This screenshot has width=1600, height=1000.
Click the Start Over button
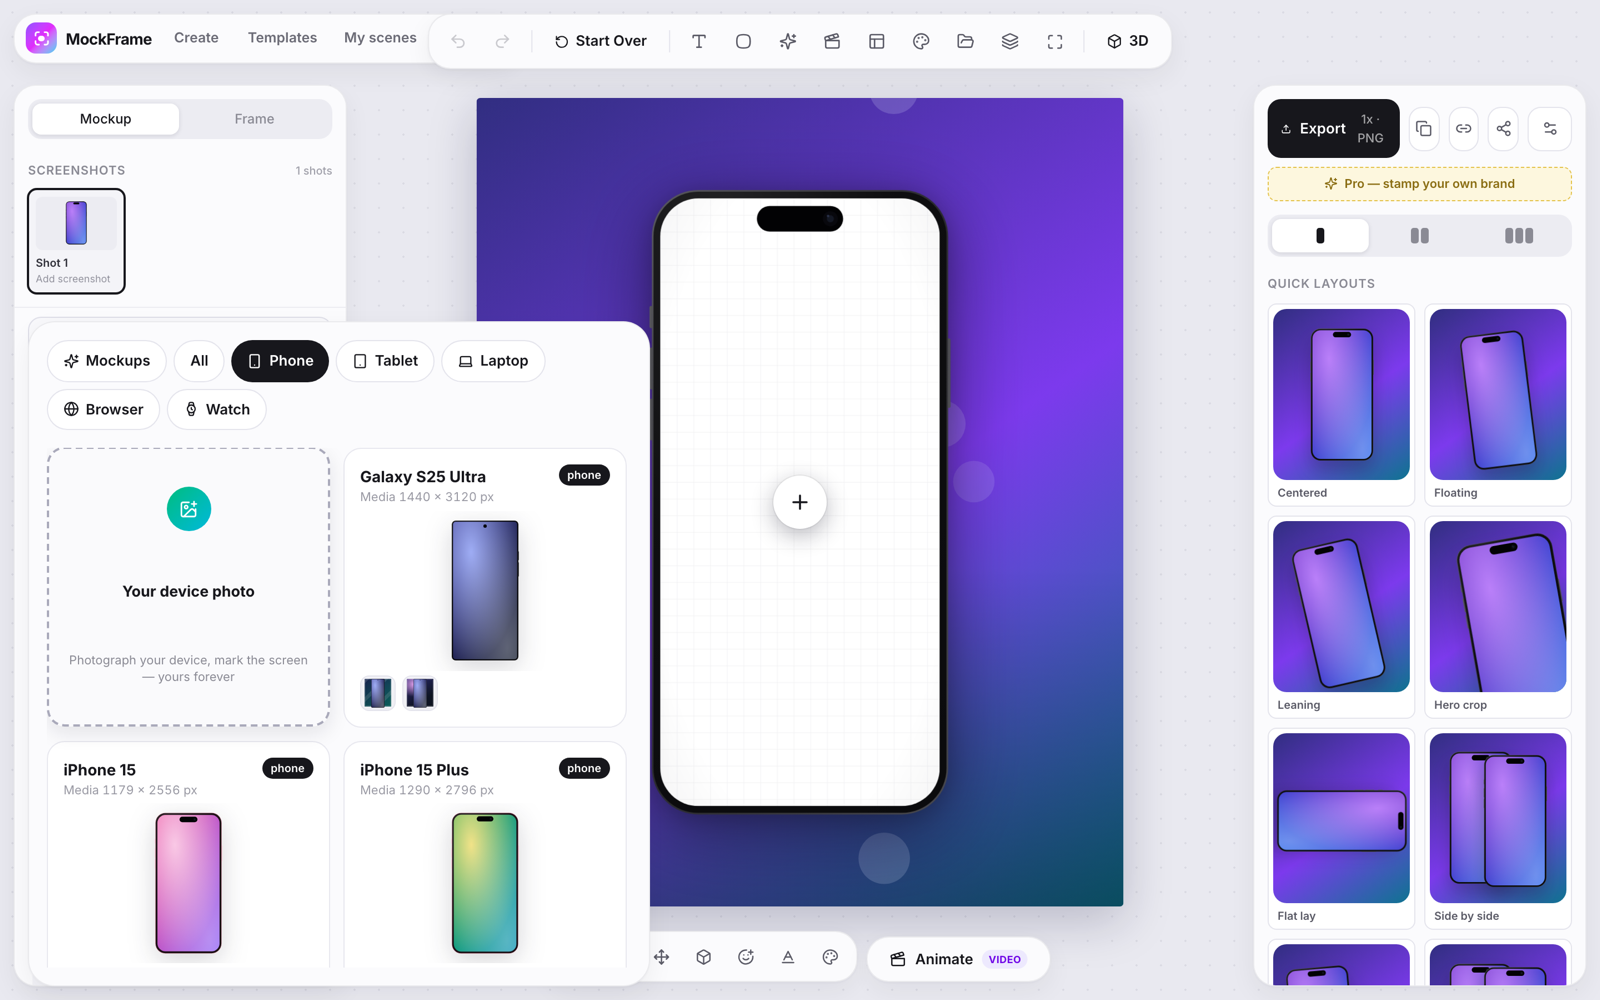point(601,41)
